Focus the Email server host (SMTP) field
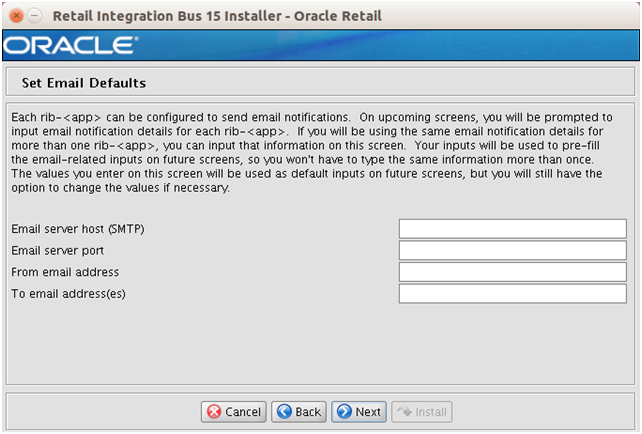Viewport: 642px width, 434px height. click(x=513, y=228)
